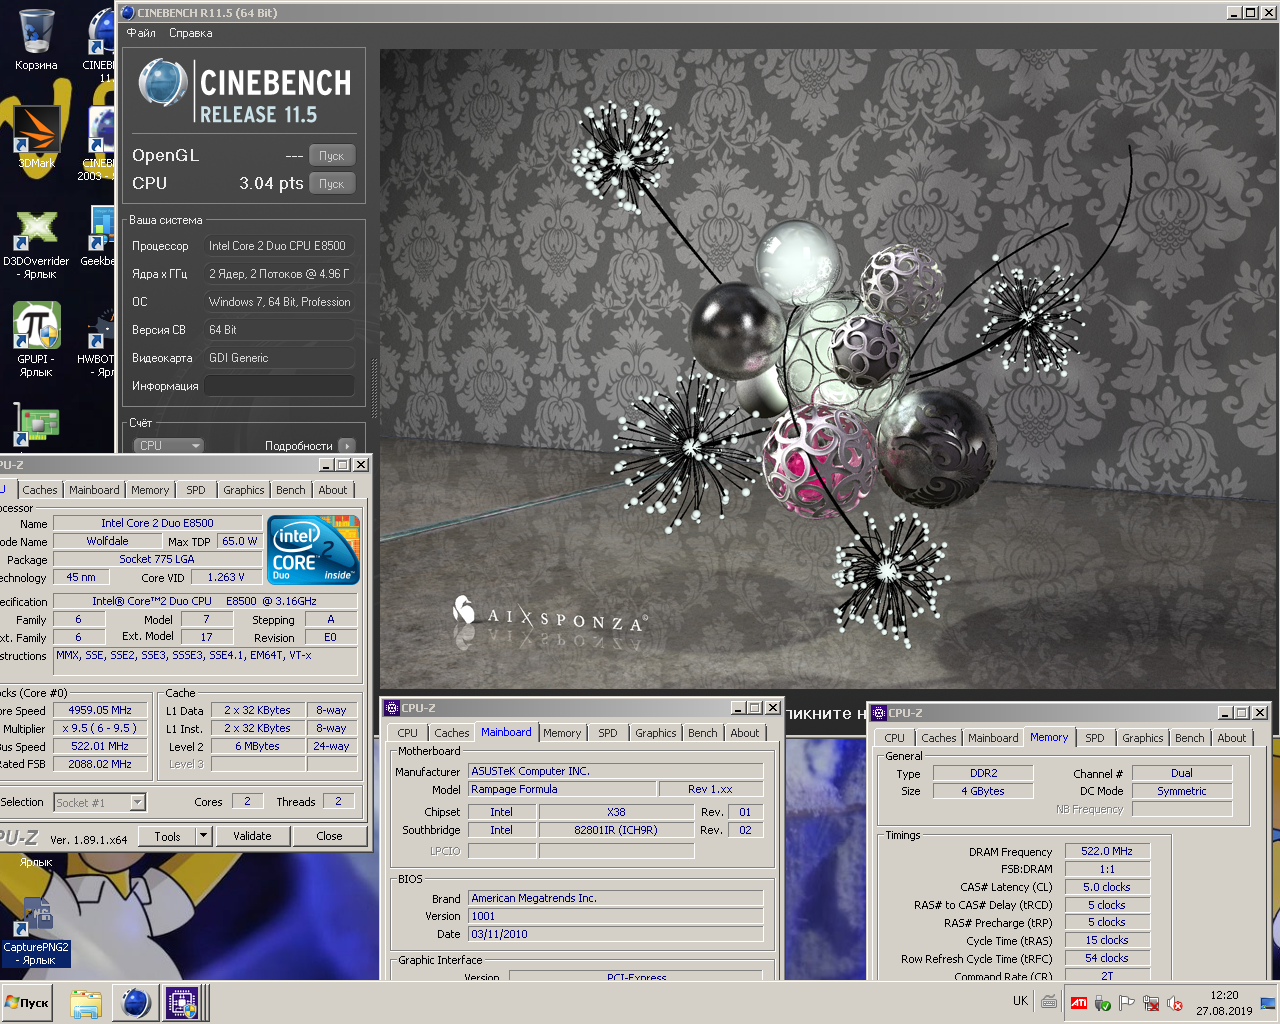1280x1024 pixels.
Task: Click the ATI tray icon
Action: pos(1079,1003)
